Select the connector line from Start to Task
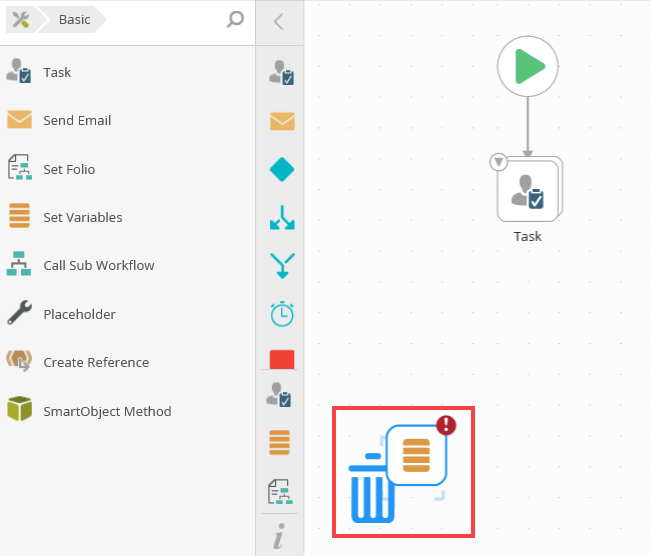Screen dimensions: 651x556 point(528,127)
